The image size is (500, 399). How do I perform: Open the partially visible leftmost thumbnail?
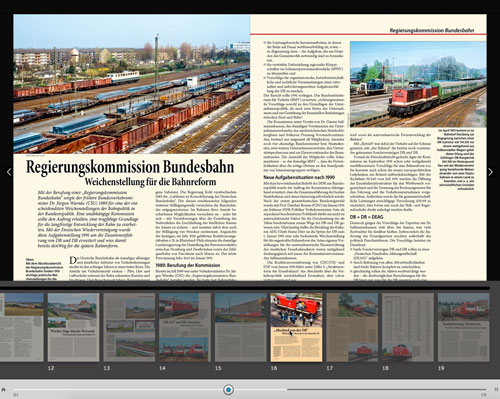pos(22,327)
